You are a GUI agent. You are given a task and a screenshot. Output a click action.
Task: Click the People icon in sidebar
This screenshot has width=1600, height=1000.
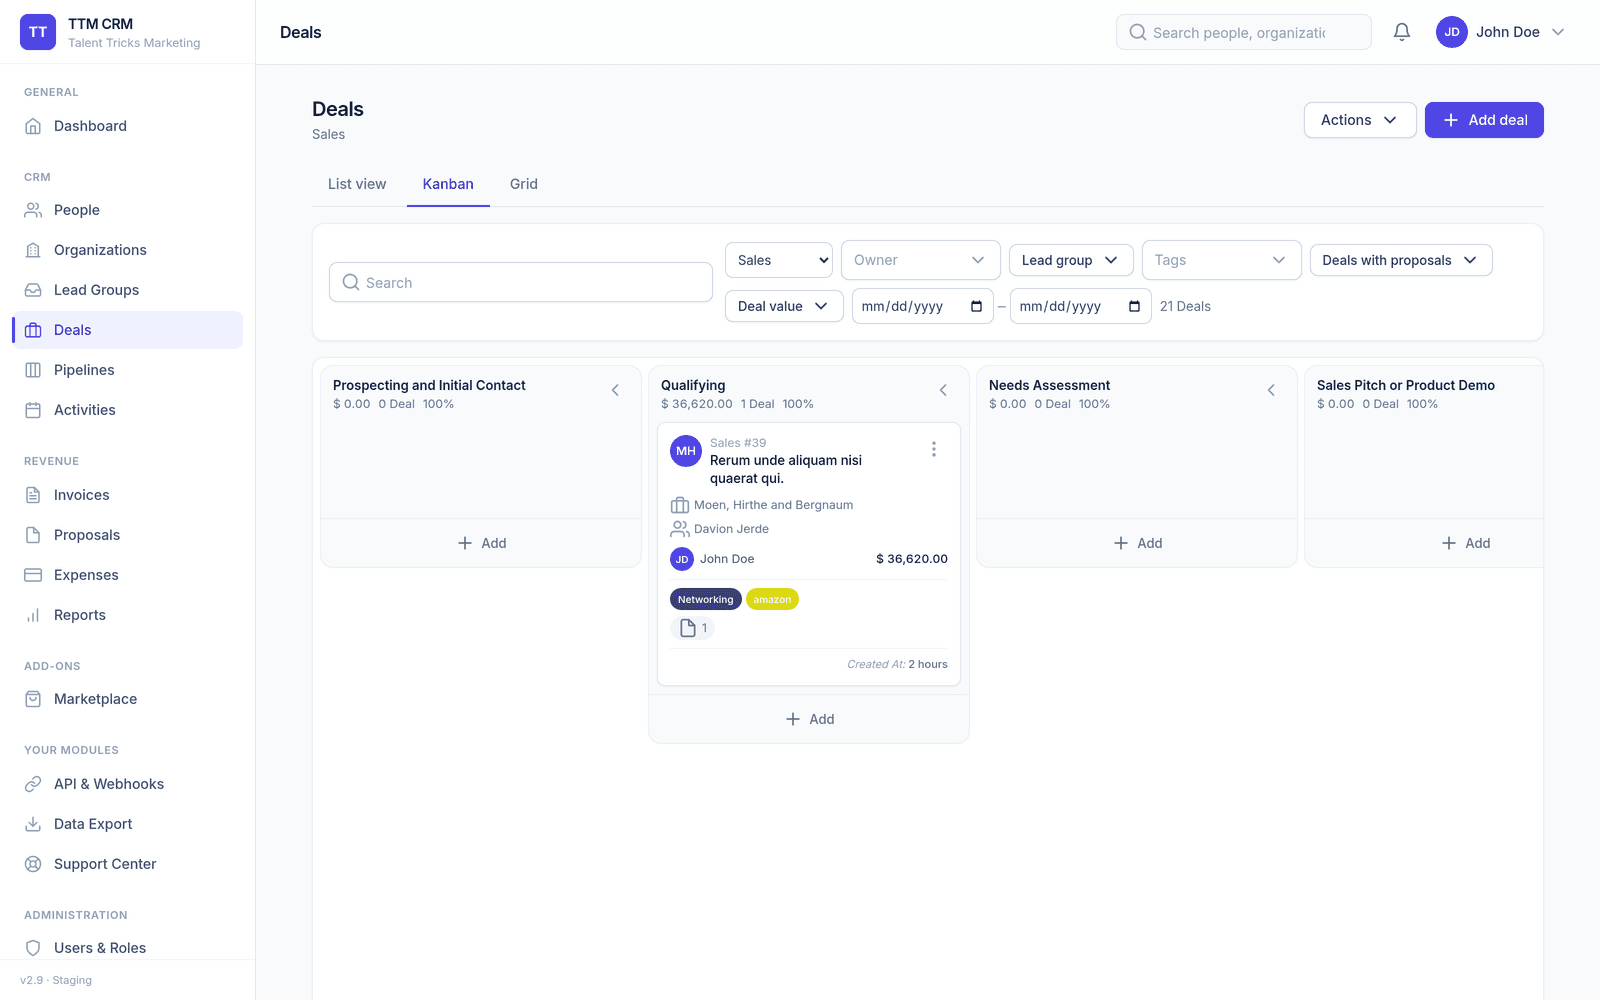(x=33, y=210)
